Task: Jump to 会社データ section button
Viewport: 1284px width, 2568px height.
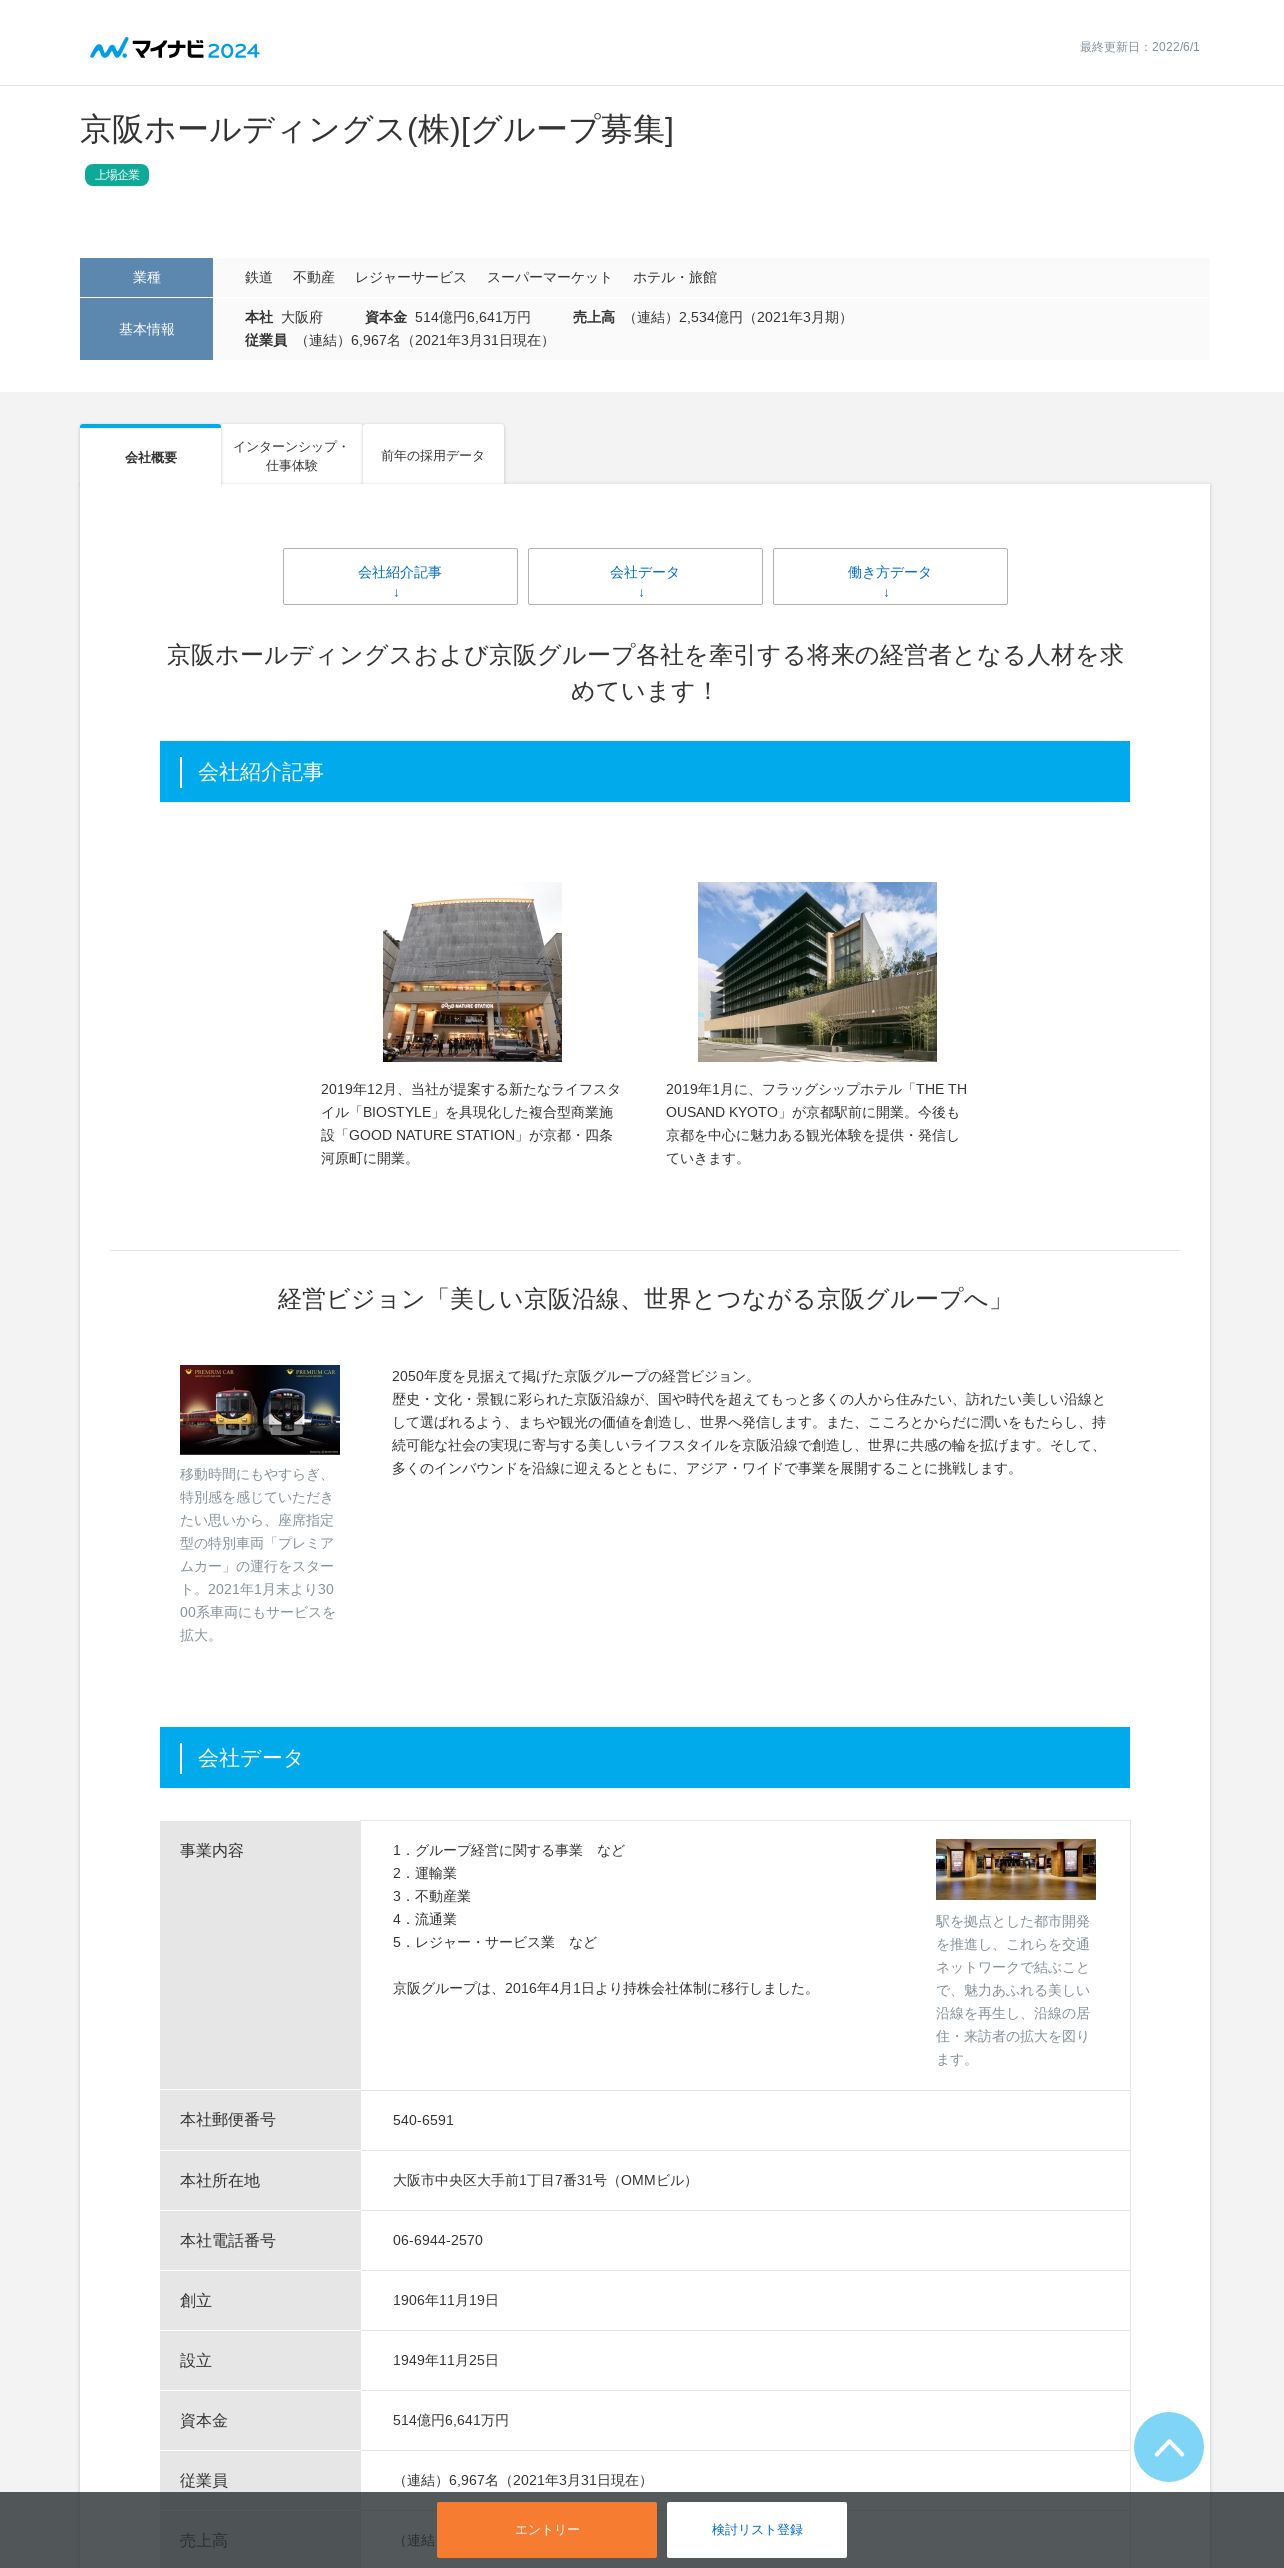Action: 645,576
